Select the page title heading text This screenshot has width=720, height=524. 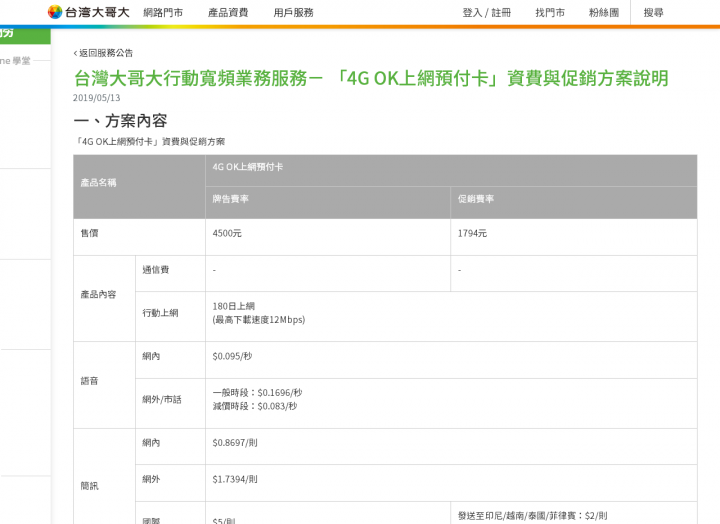coord(371,78)
